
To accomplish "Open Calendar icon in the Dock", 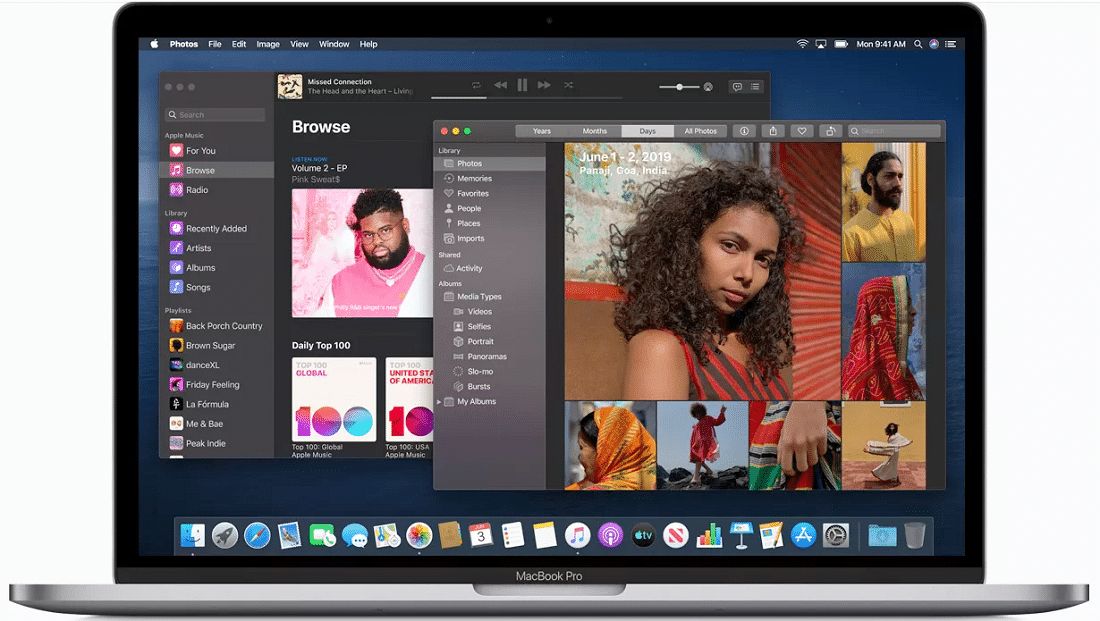I will [481, 535].
